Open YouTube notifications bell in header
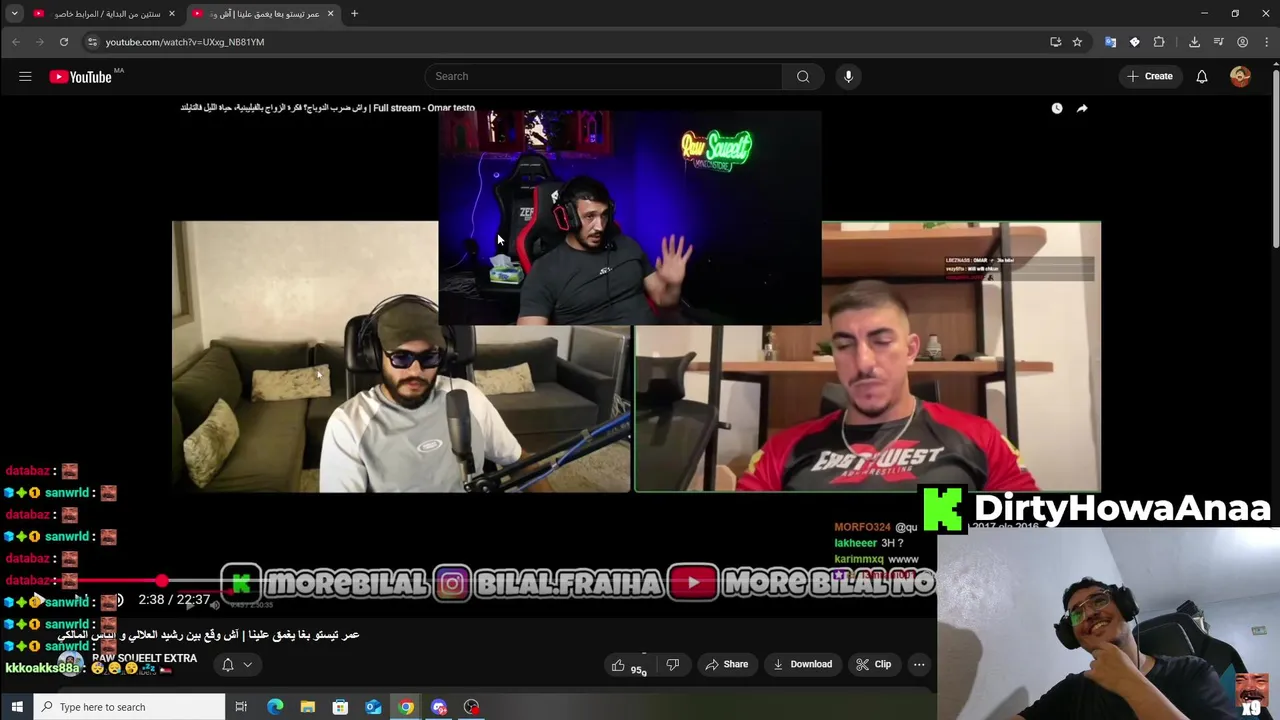This screenshot has width=1280, height=720. coord(1202,76)
